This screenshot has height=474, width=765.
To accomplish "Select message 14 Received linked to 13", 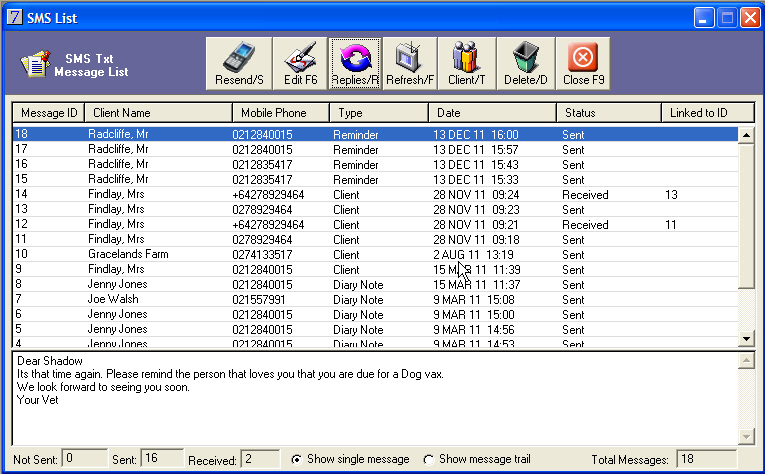I will (x=375, y=195).
